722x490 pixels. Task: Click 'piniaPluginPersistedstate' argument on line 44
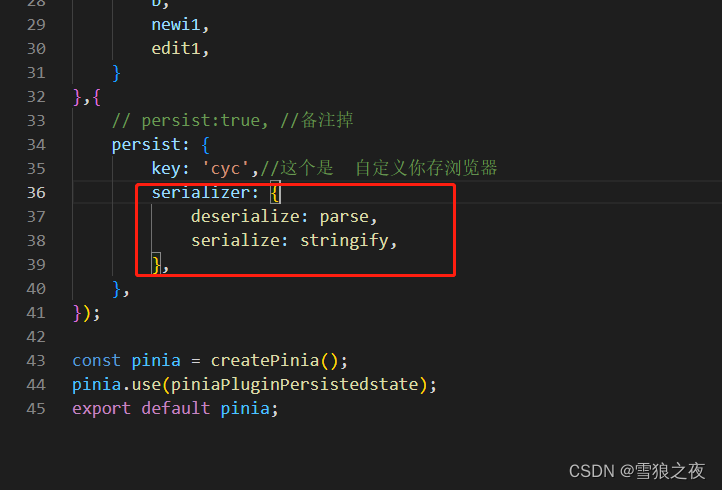(295, 385)
